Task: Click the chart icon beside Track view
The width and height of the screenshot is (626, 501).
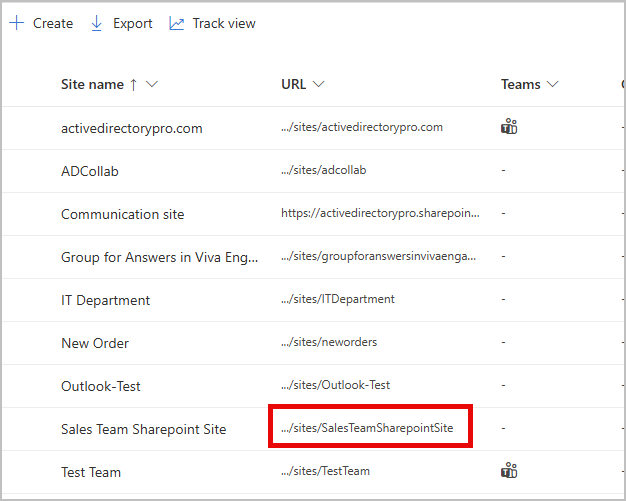Action: click(176, 24)
